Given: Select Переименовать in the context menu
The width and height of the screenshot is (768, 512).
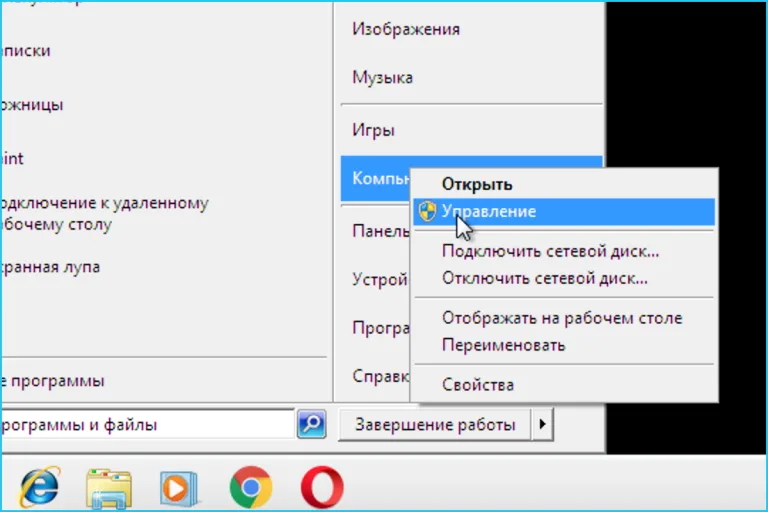Looking at the screenshot, I should coord(564,345).
